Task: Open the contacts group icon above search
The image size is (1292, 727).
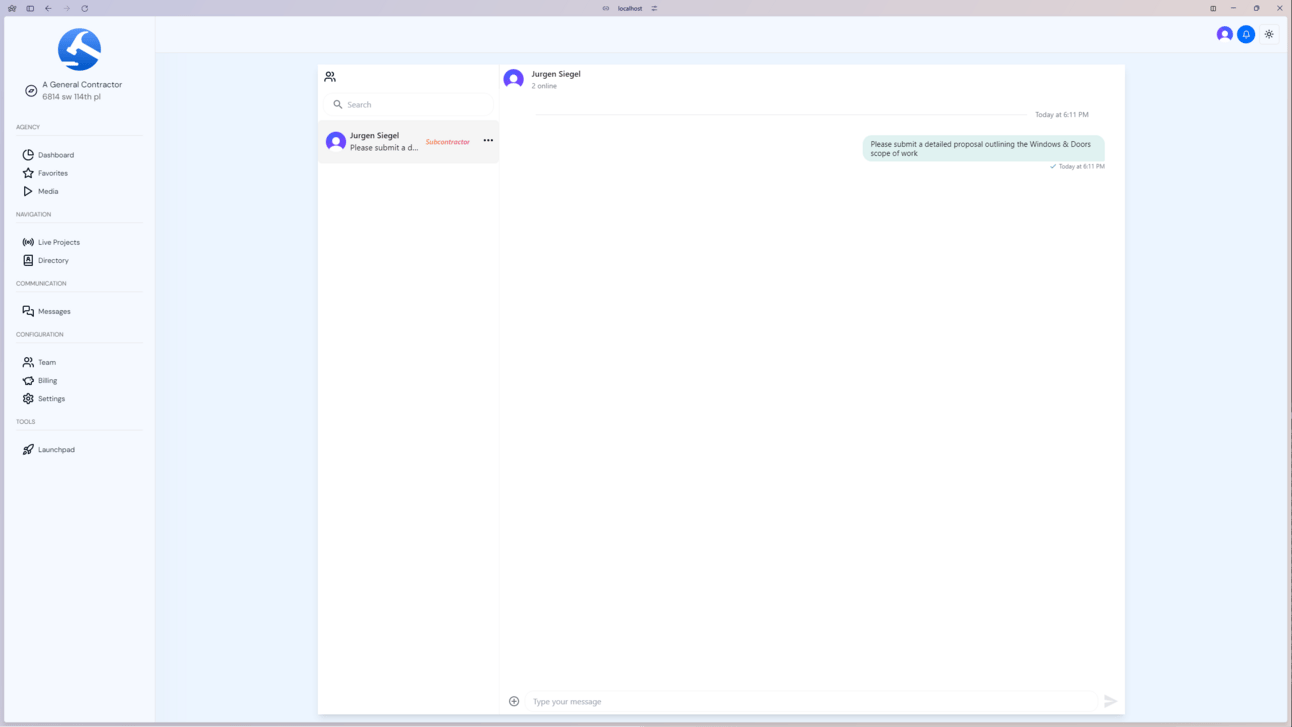Action: 330,76
